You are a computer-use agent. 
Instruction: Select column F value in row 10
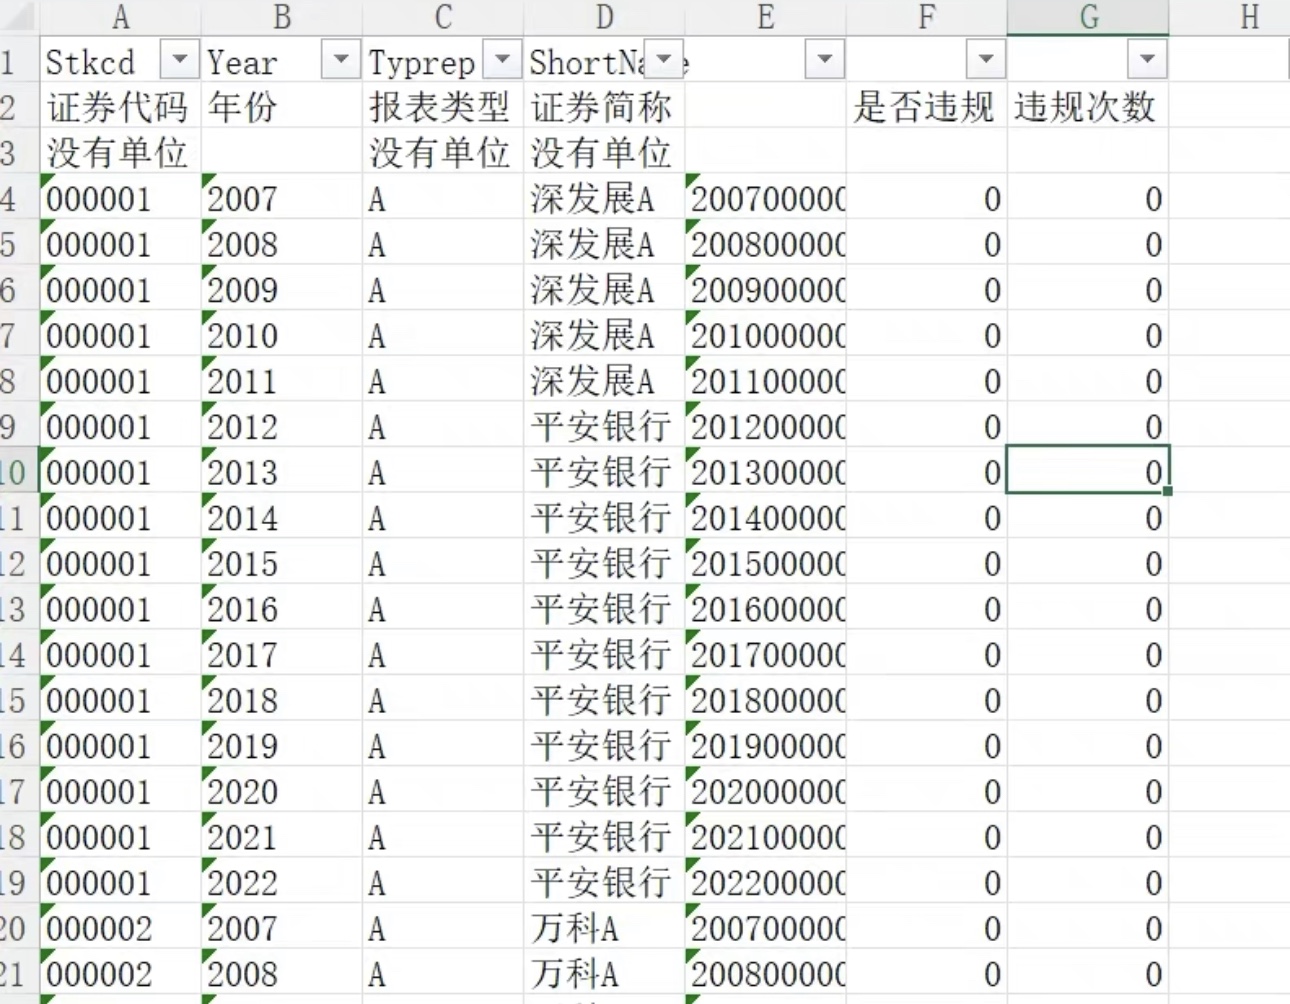tap(927, 472)
